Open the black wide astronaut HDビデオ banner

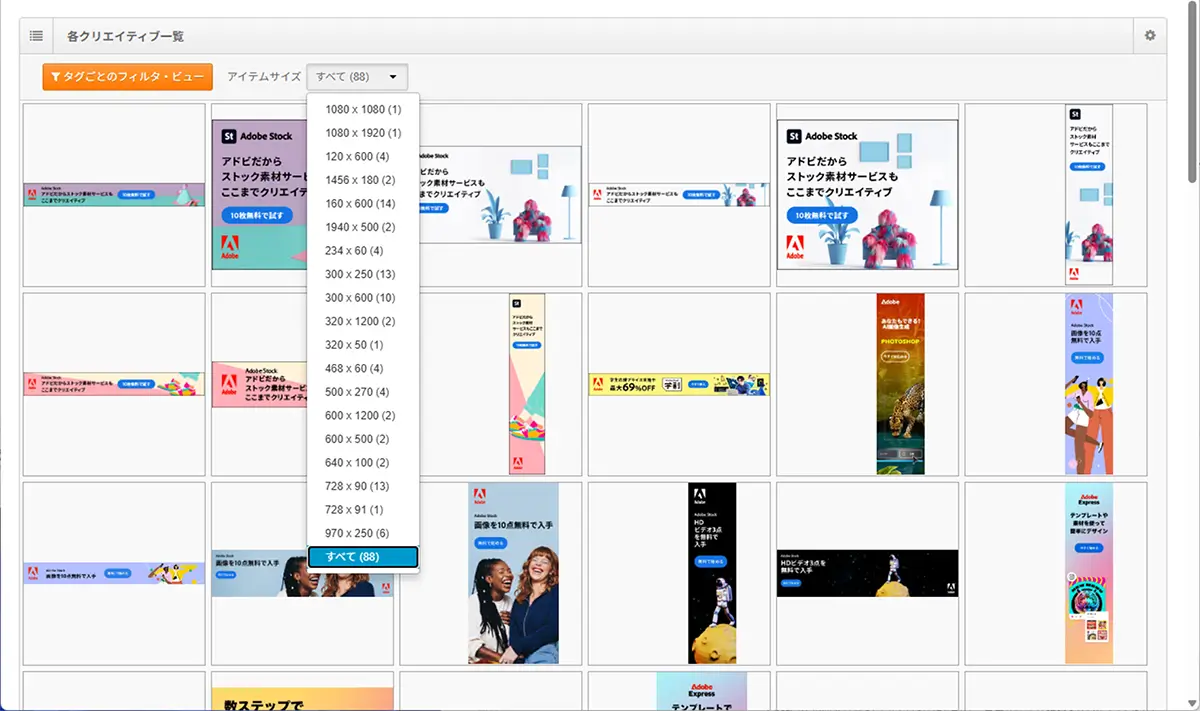tap(867, 573)
